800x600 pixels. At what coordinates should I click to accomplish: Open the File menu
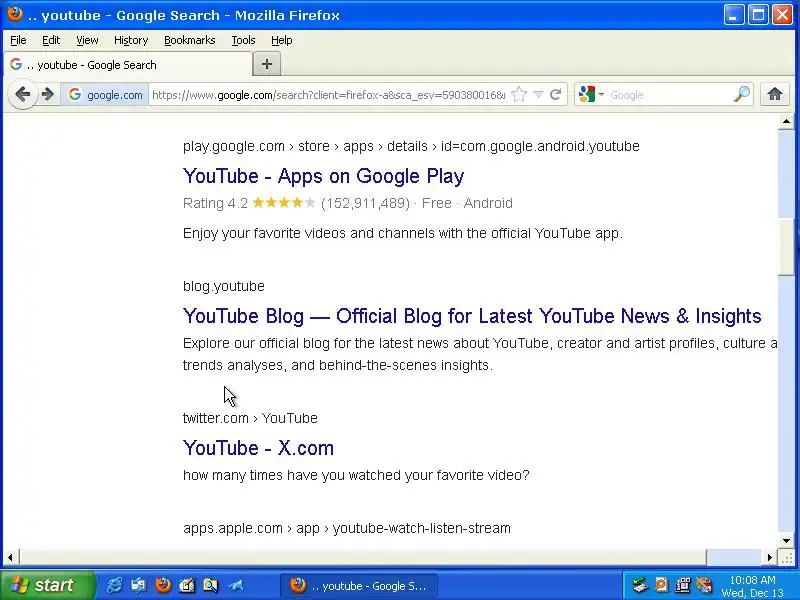pos(18,40)
